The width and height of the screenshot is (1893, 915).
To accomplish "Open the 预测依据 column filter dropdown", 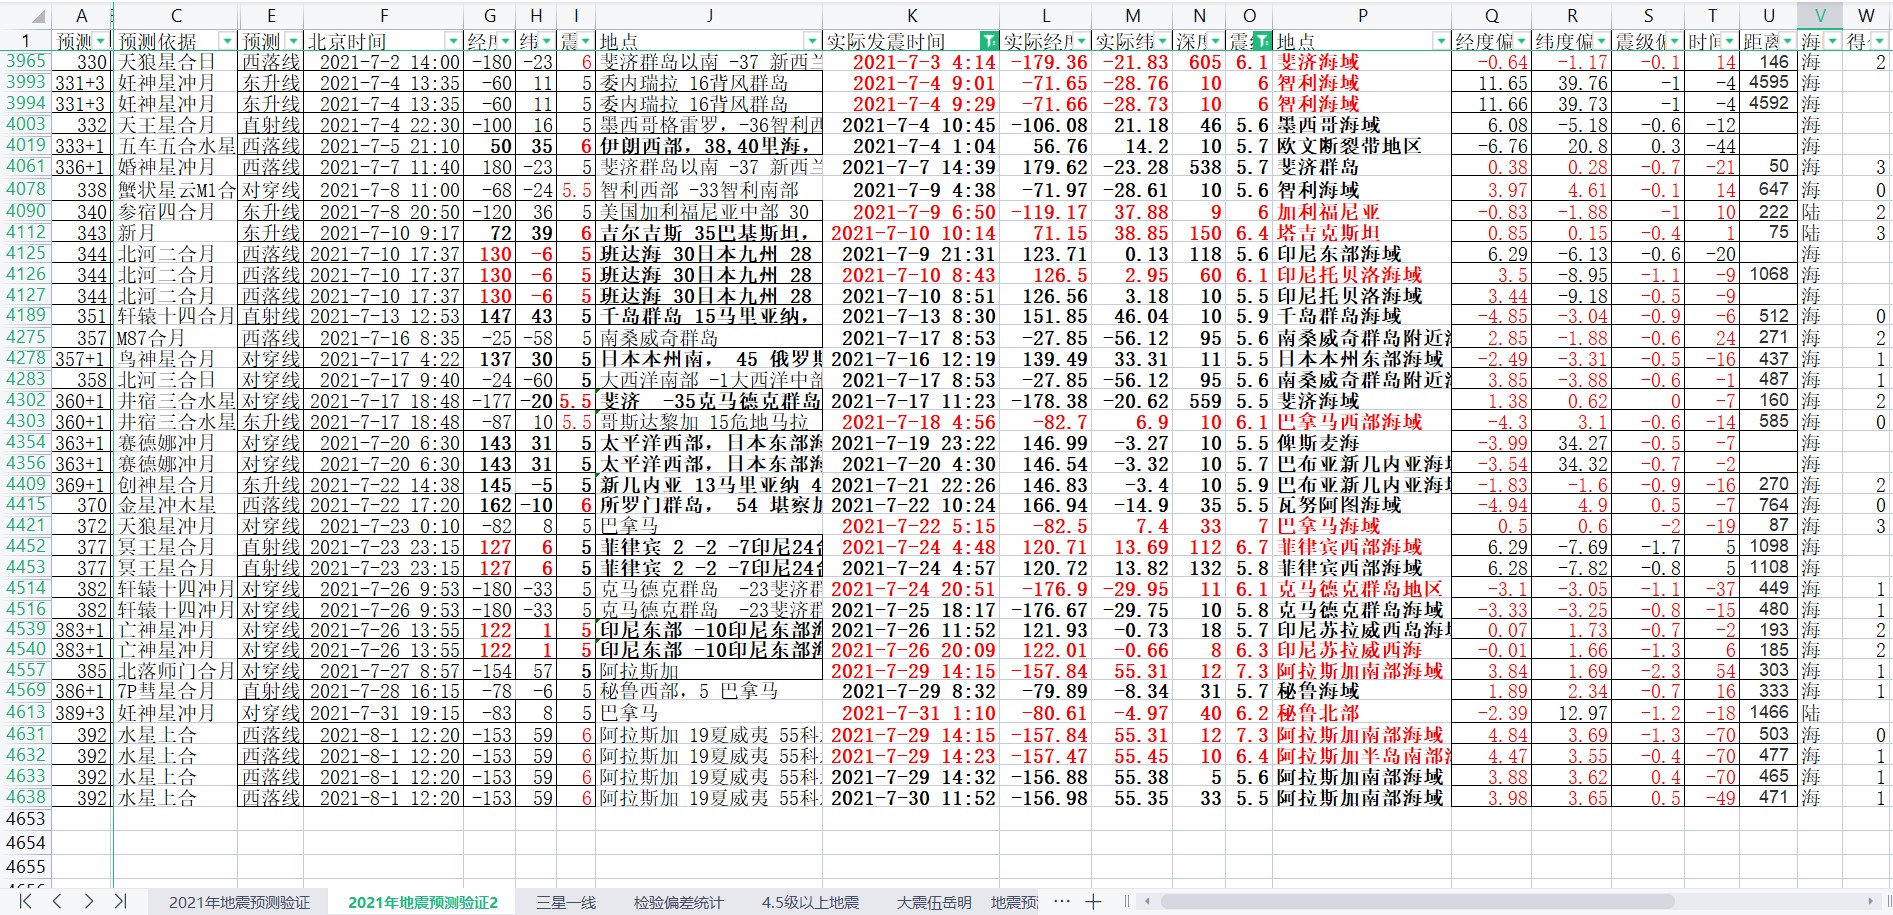I will tap(227, 41).
